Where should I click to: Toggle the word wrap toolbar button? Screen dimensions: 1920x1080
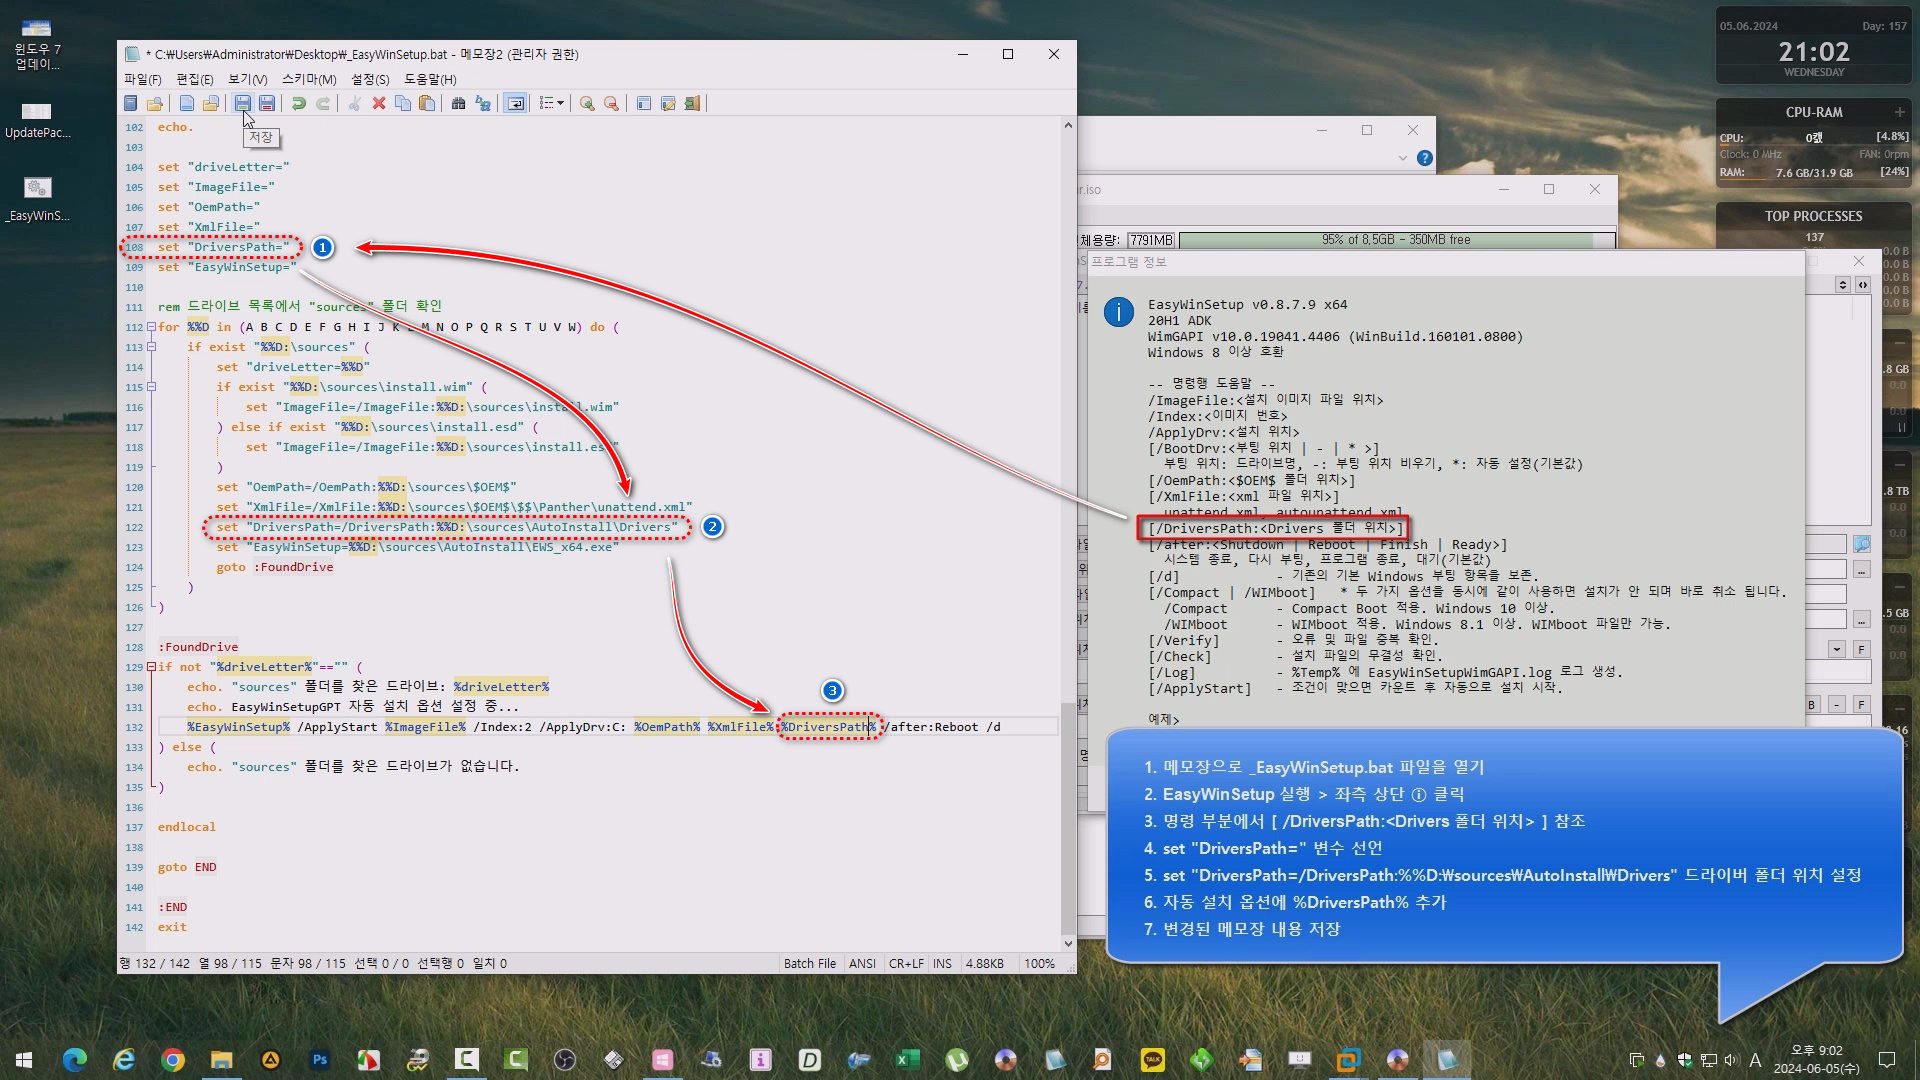515,103
